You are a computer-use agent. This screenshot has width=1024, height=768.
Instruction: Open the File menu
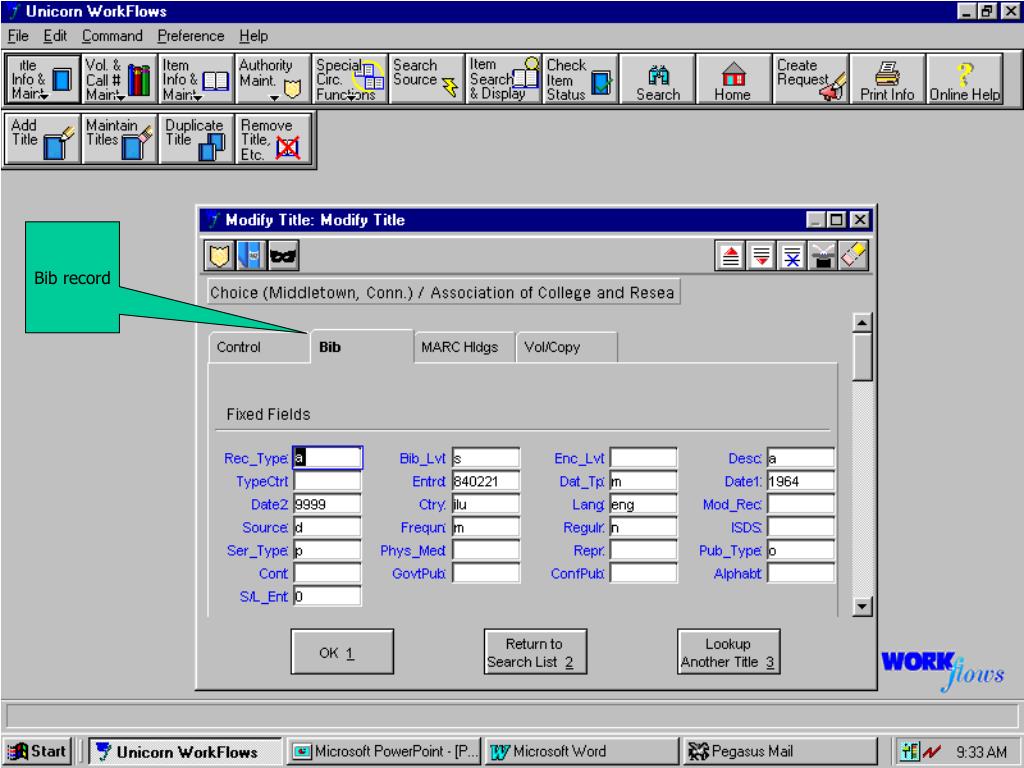18,36
